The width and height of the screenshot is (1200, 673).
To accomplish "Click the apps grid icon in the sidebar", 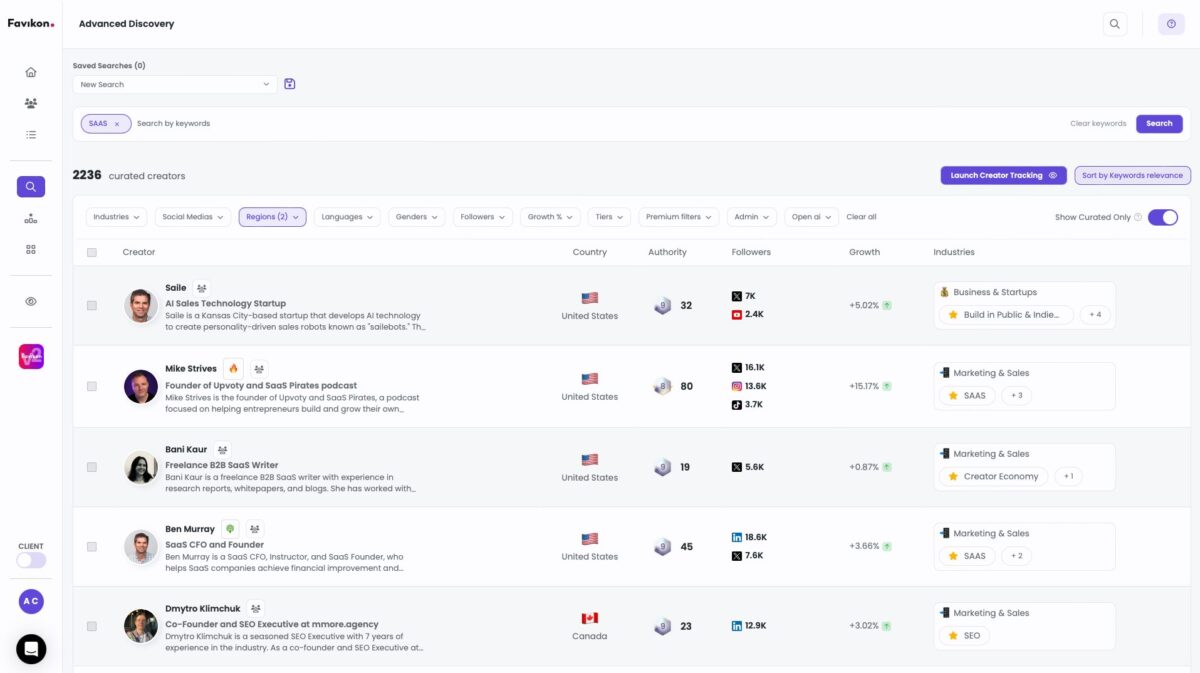I will tap(30, 249).
